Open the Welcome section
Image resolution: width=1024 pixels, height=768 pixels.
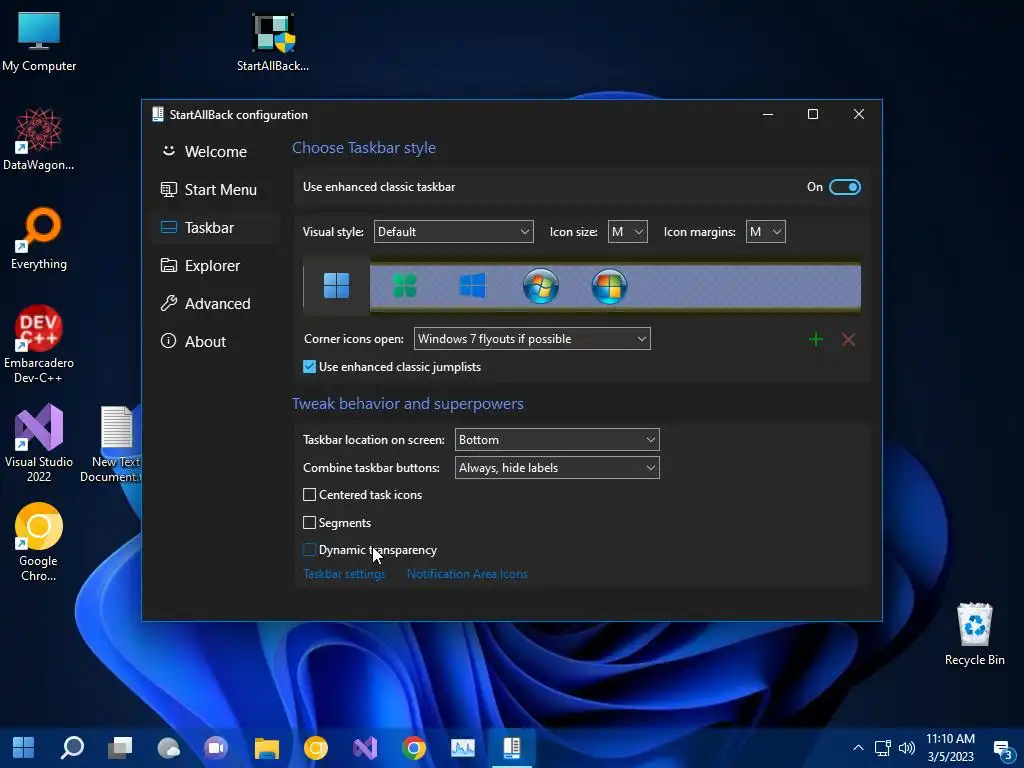216,152
